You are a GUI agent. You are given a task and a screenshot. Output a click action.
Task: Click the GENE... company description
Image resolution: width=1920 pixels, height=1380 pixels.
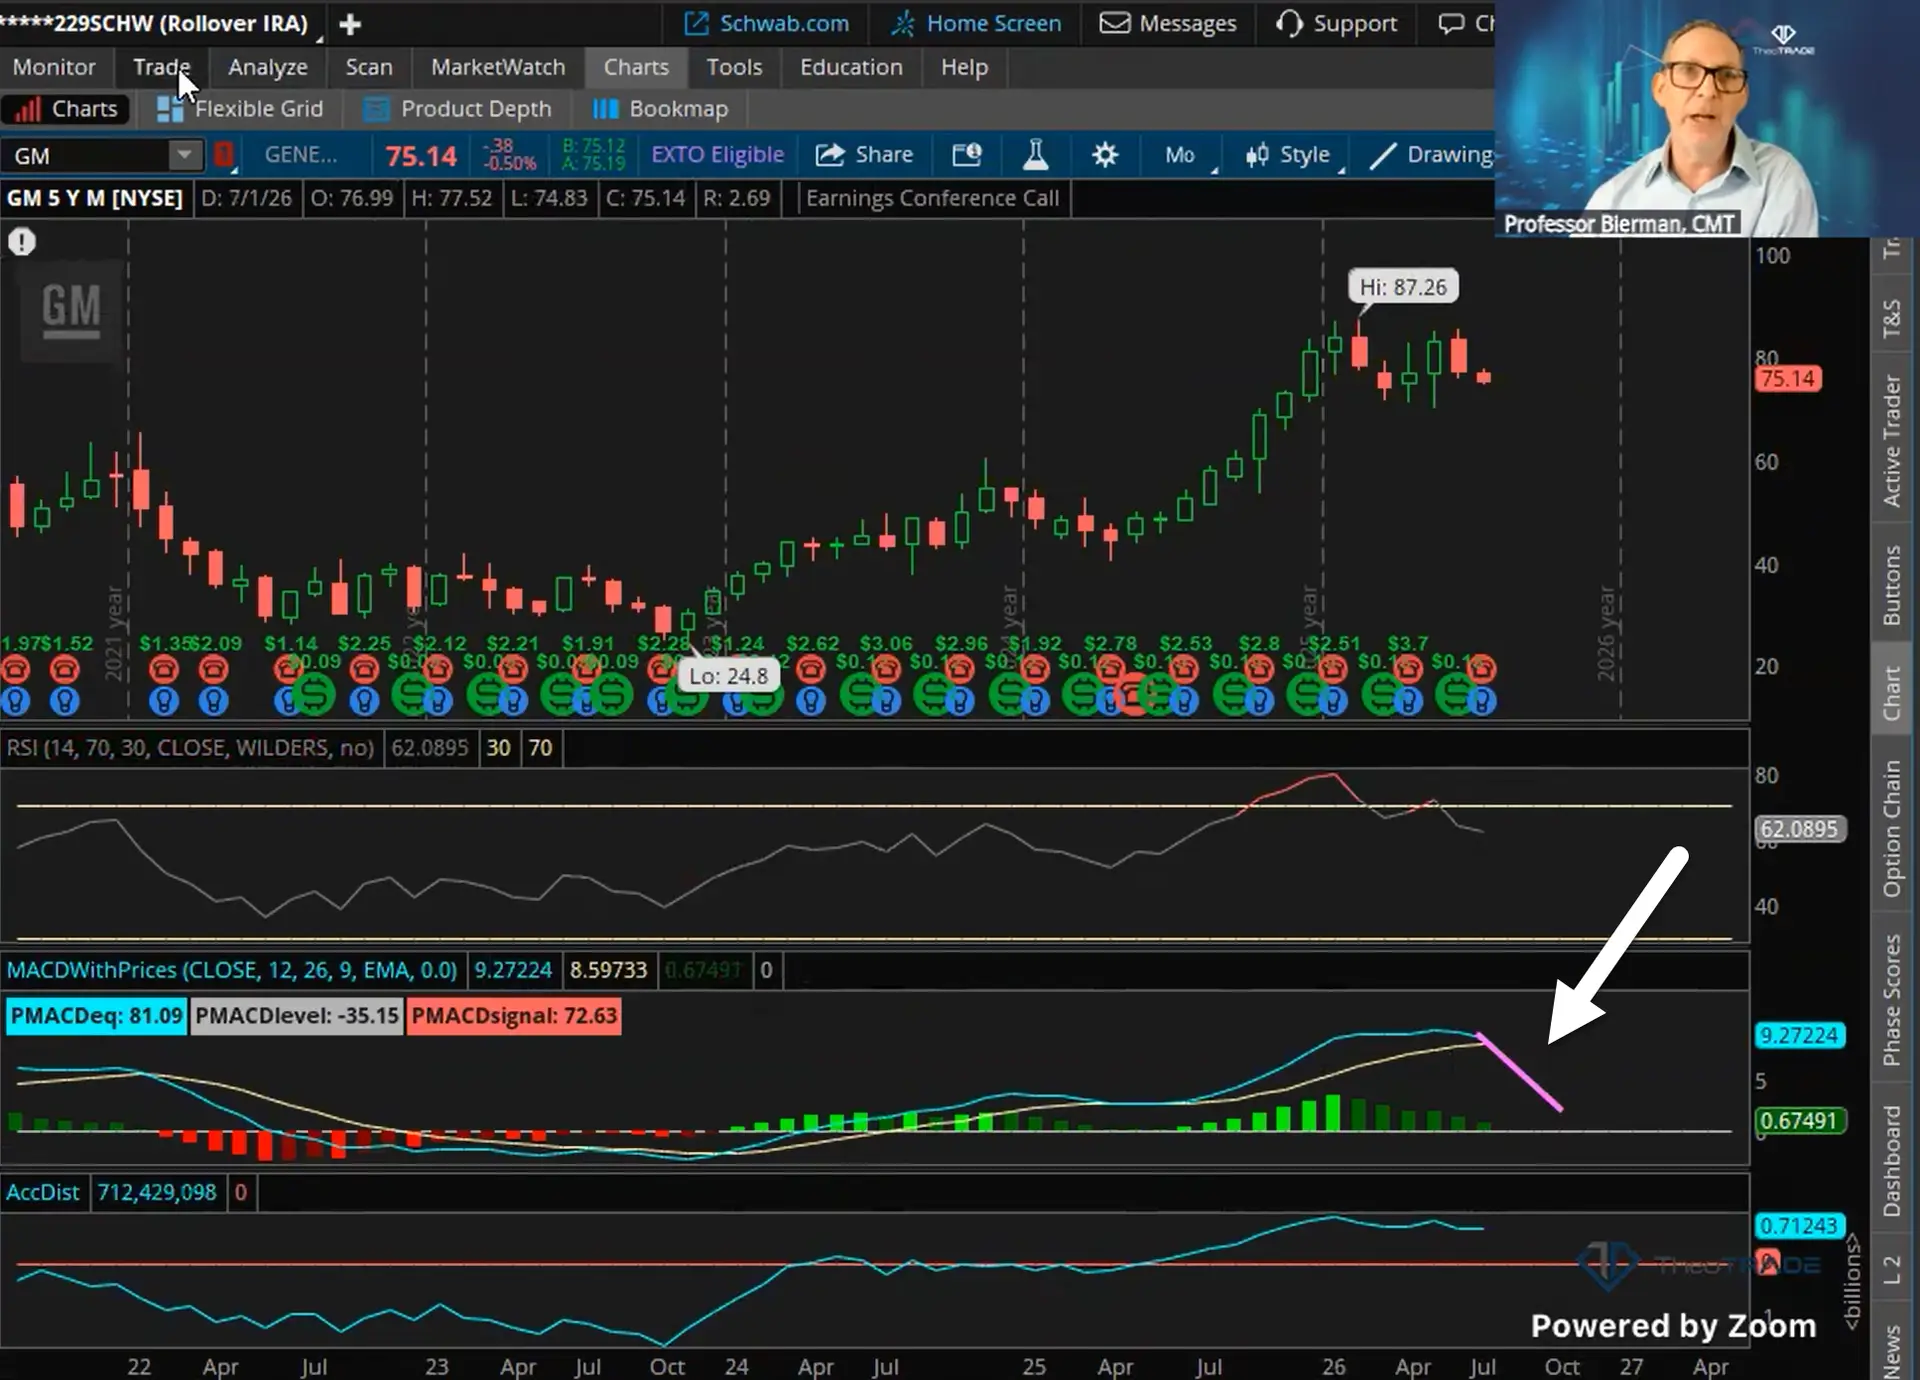tap(300, 155)
